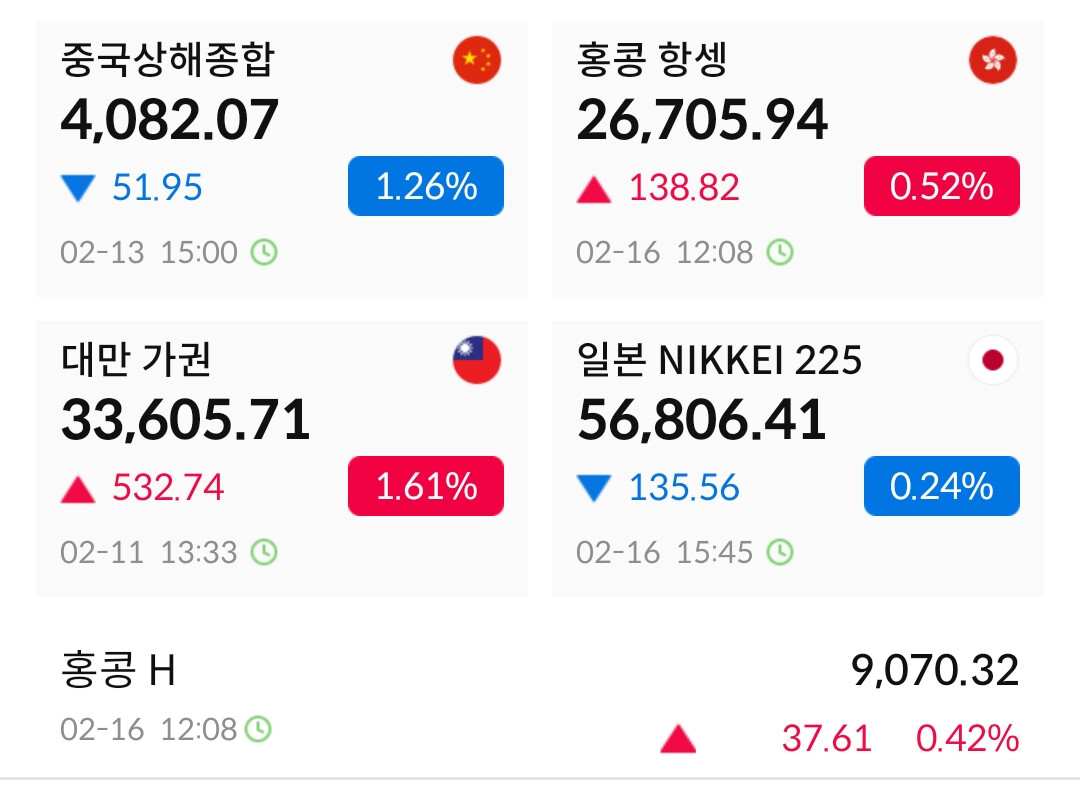Click the red 0.52% badge
This screenshot has width=1080, height=788.
[x=941, y=186]
